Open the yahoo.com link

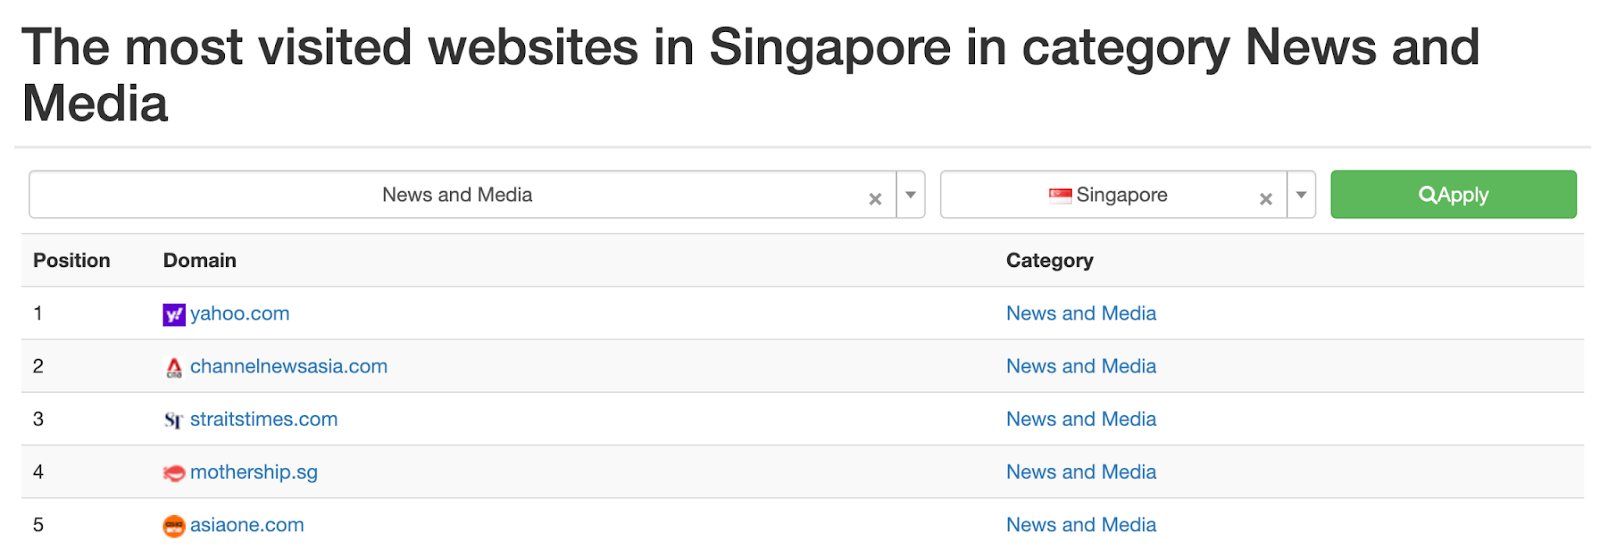pyautogui.click(x=240, y=313)
